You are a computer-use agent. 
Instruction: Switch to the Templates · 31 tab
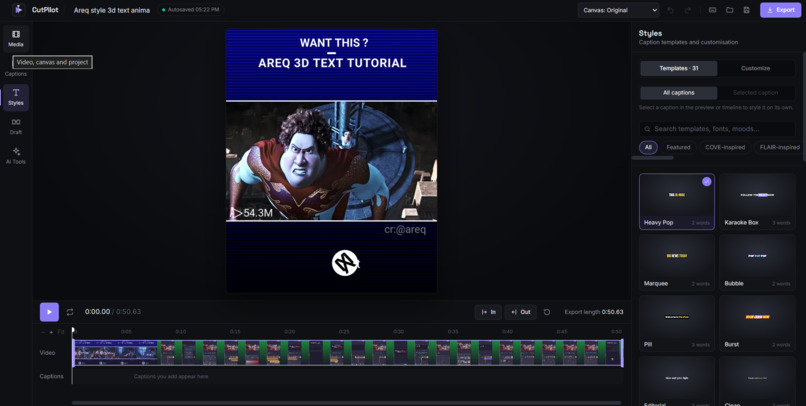point(679,68)
